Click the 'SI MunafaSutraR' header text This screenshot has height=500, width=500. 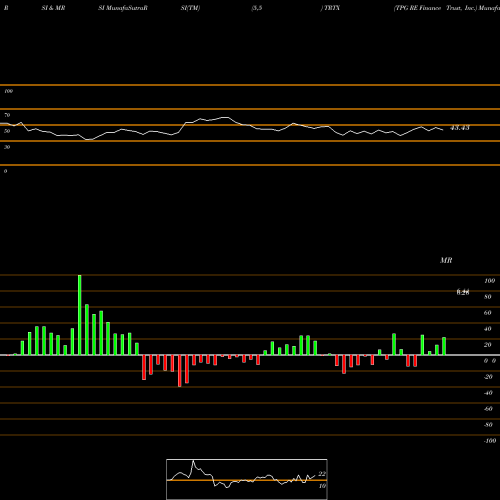[x=123, y=8]
